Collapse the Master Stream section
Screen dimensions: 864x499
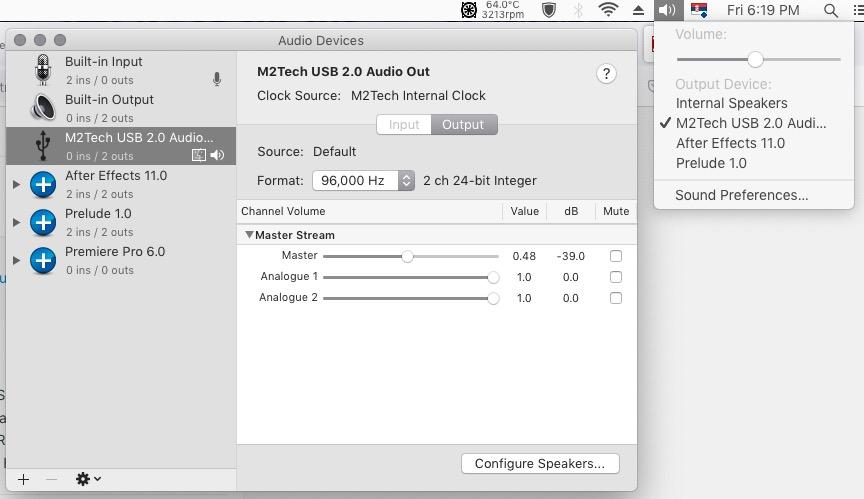(249, 235)
